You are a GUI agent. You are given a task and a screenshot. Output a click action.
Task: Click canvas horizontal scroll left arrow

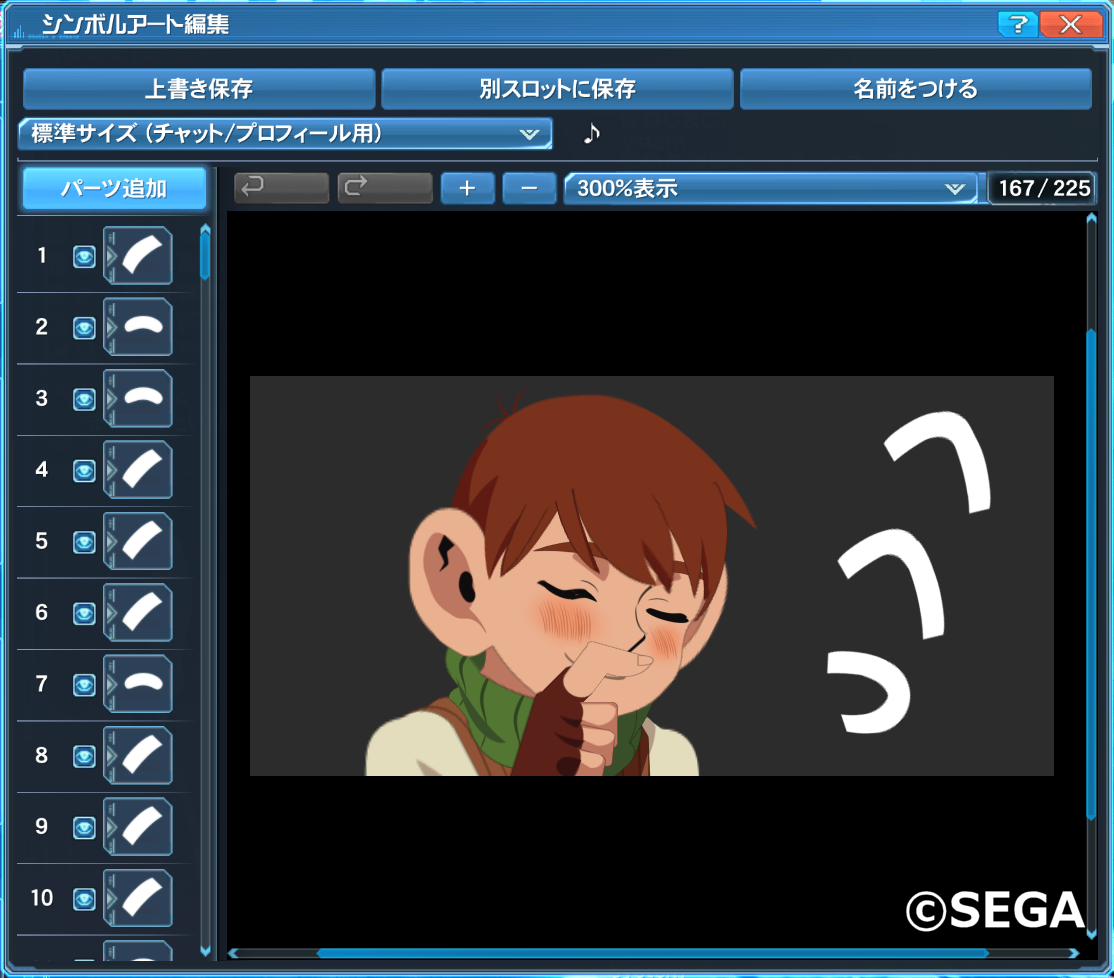point(233,953)
